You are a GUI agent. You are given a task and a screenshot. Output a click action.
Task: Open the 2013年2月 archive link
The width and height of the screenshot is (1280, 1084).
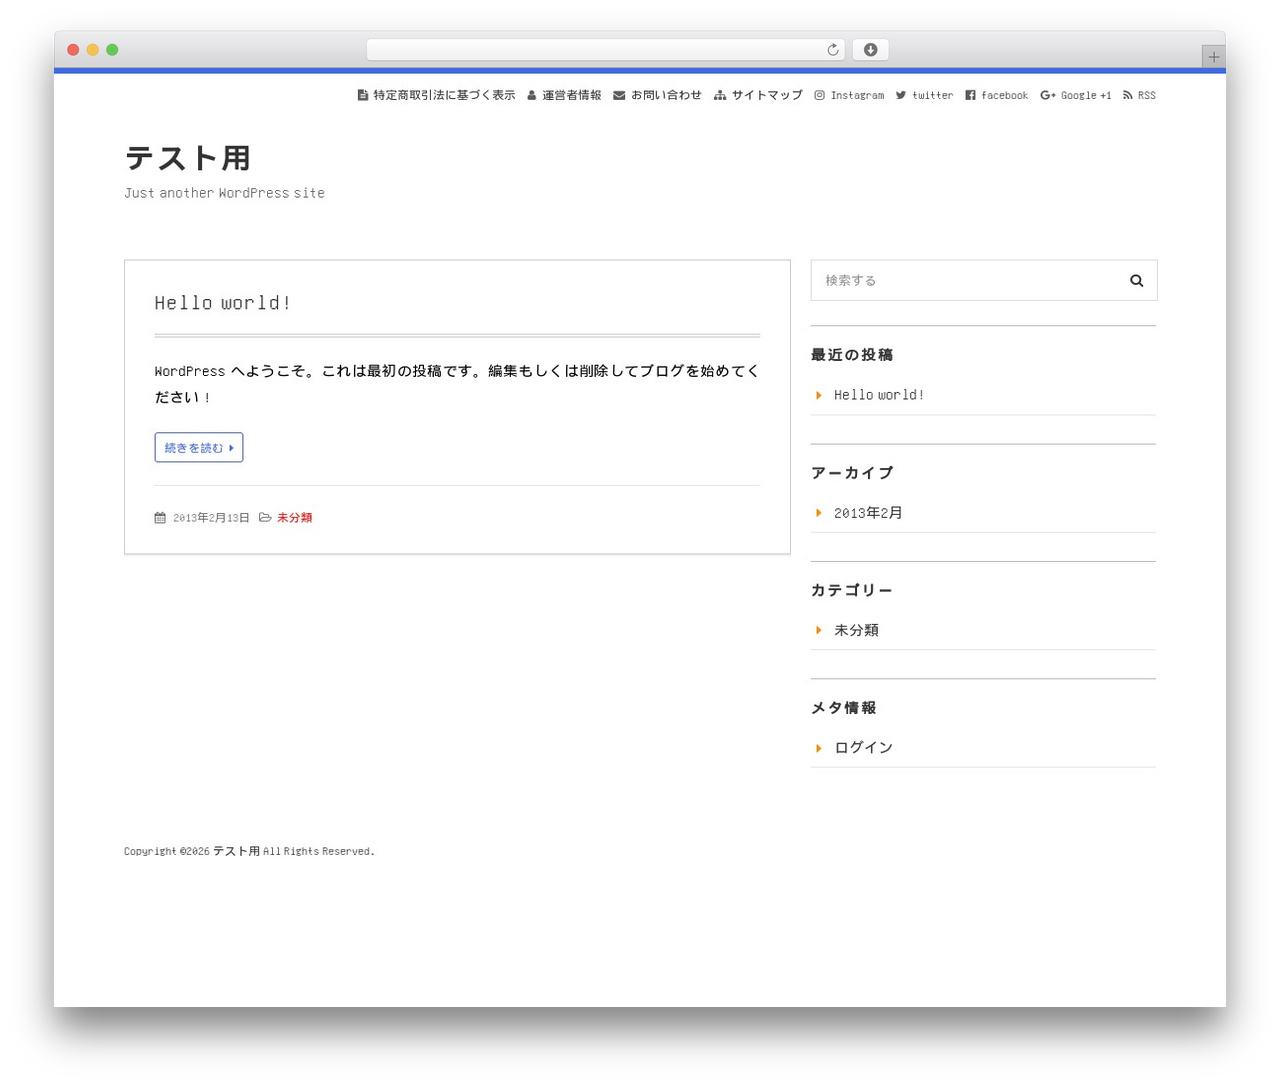coord(868,513)
